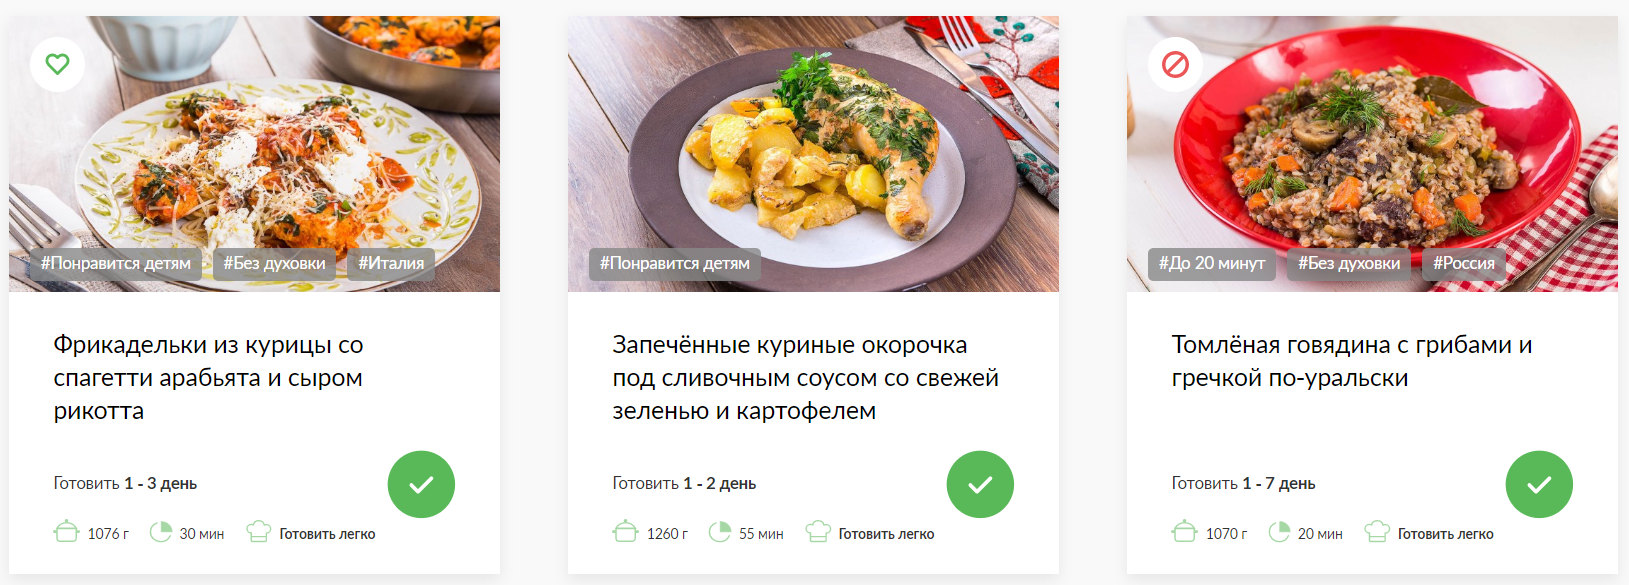Click the clock icon beside 30 мин
Screen dimensions: 1629x585
pos(161,531)
